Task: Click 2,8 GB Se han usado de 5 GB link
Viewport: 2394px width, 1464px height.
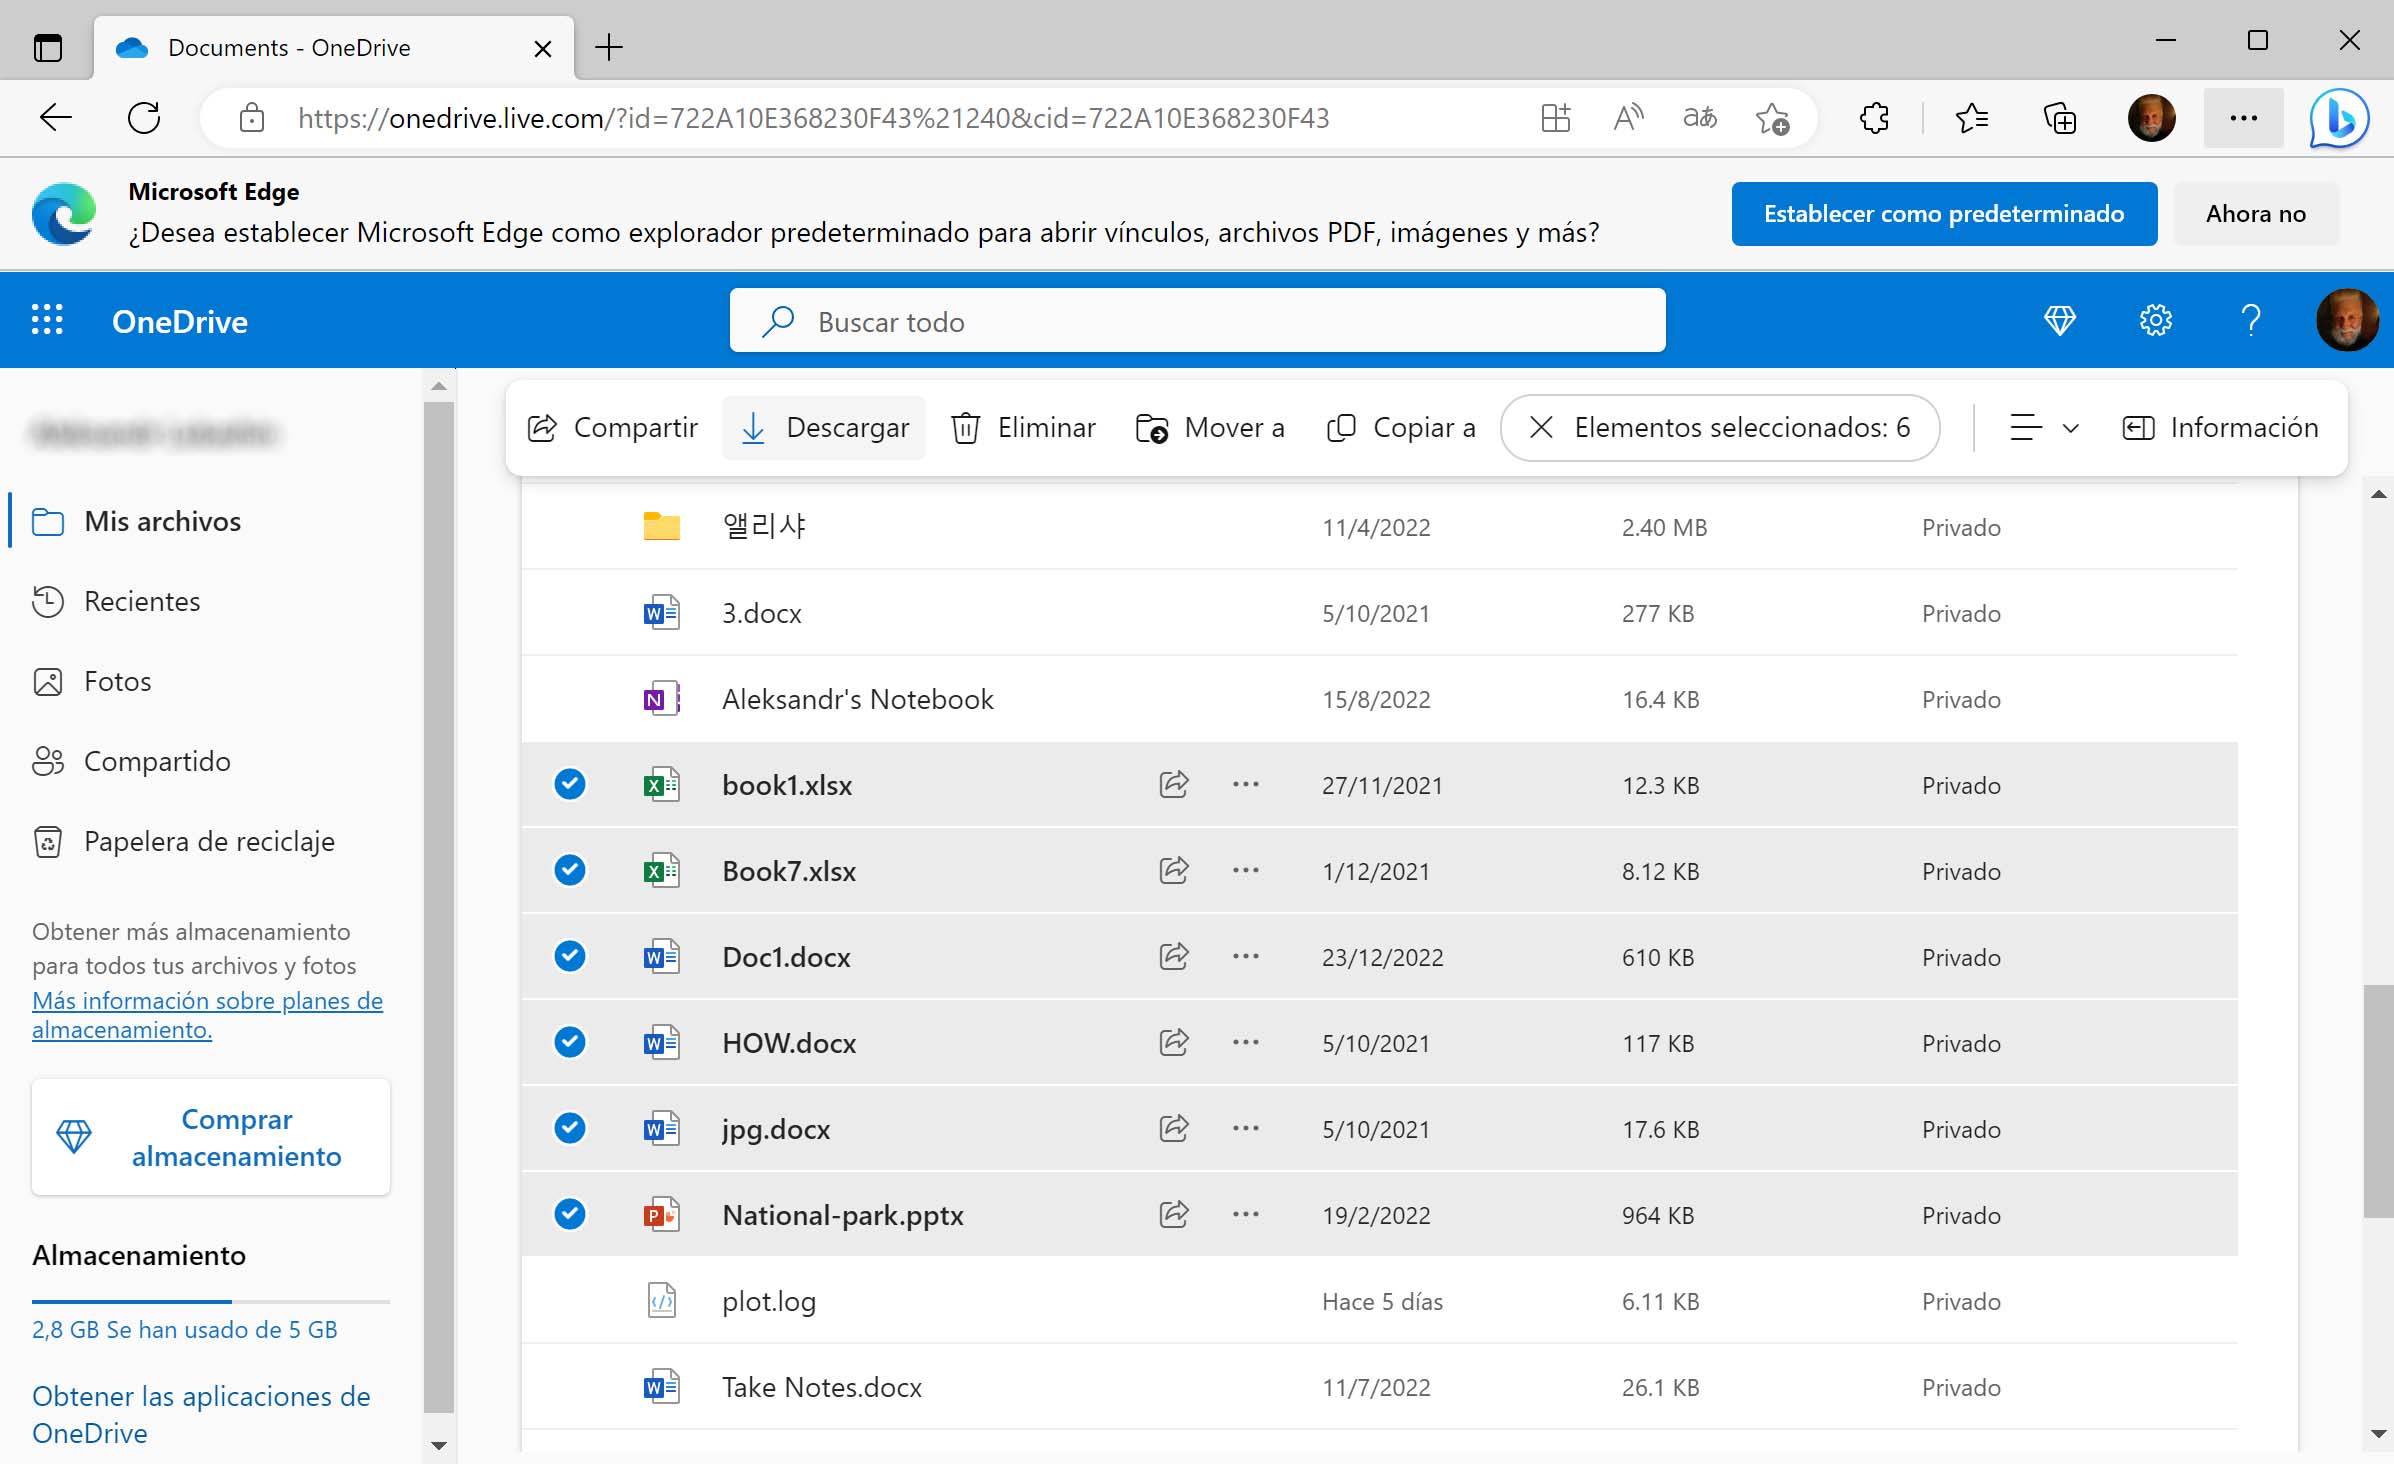Action: click(x=185, y=1330)
